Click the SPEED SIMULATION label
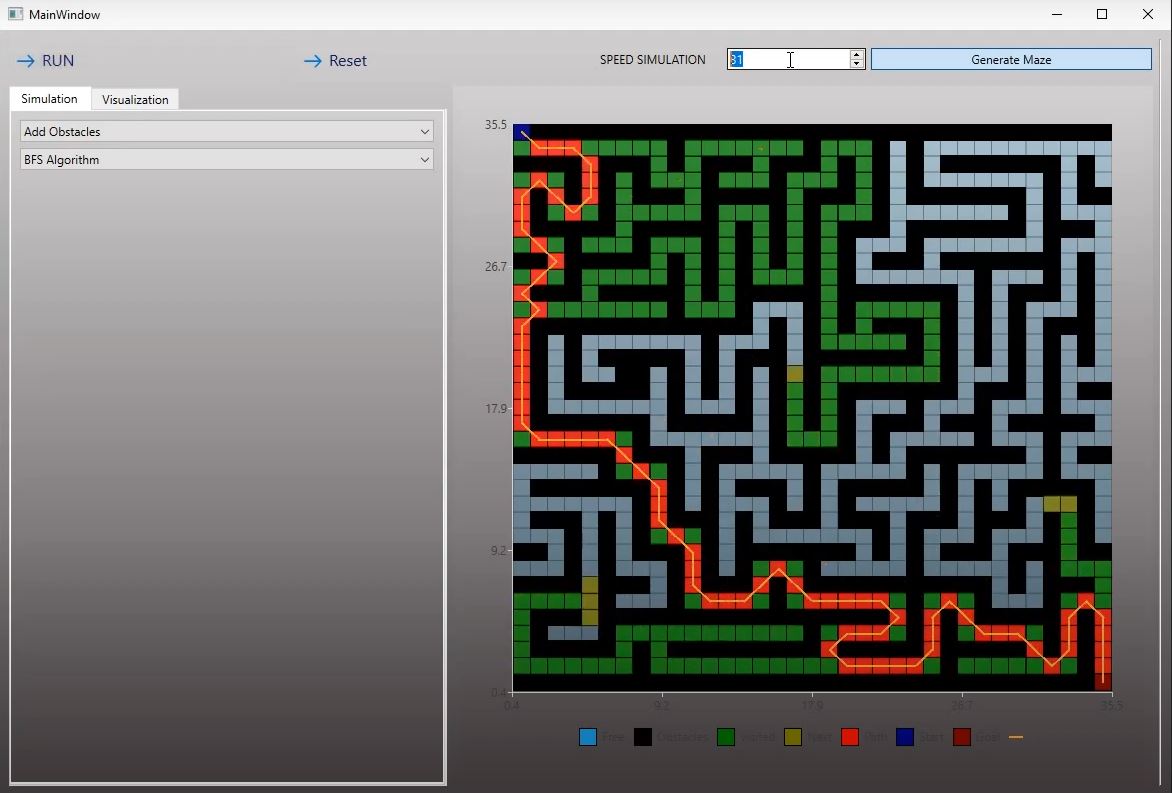 click(653, 60)
